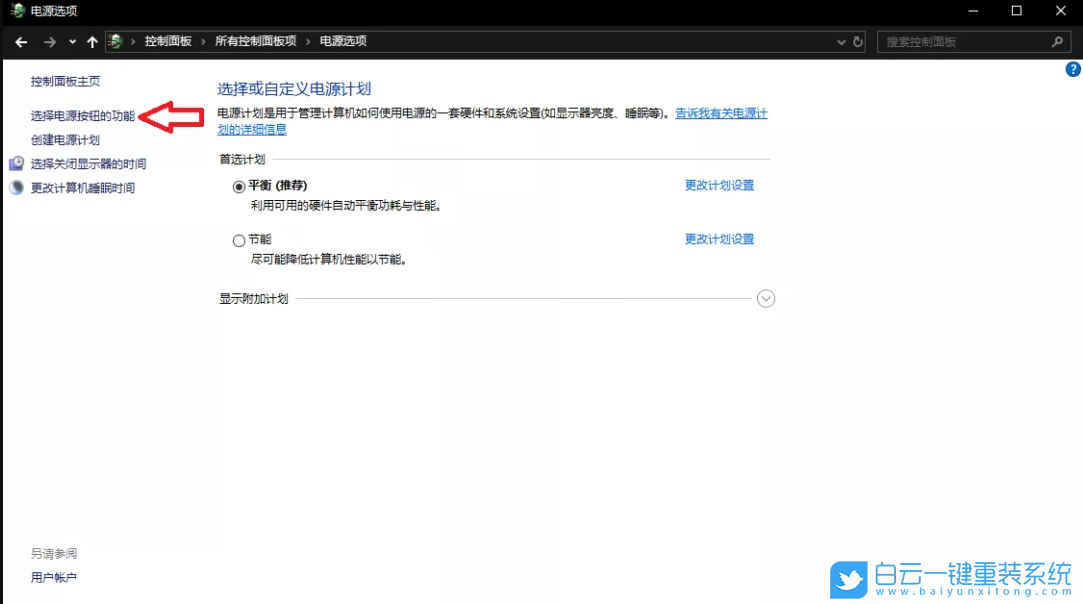Click the magnifier icon in the search box

[x=1057, y=41]
